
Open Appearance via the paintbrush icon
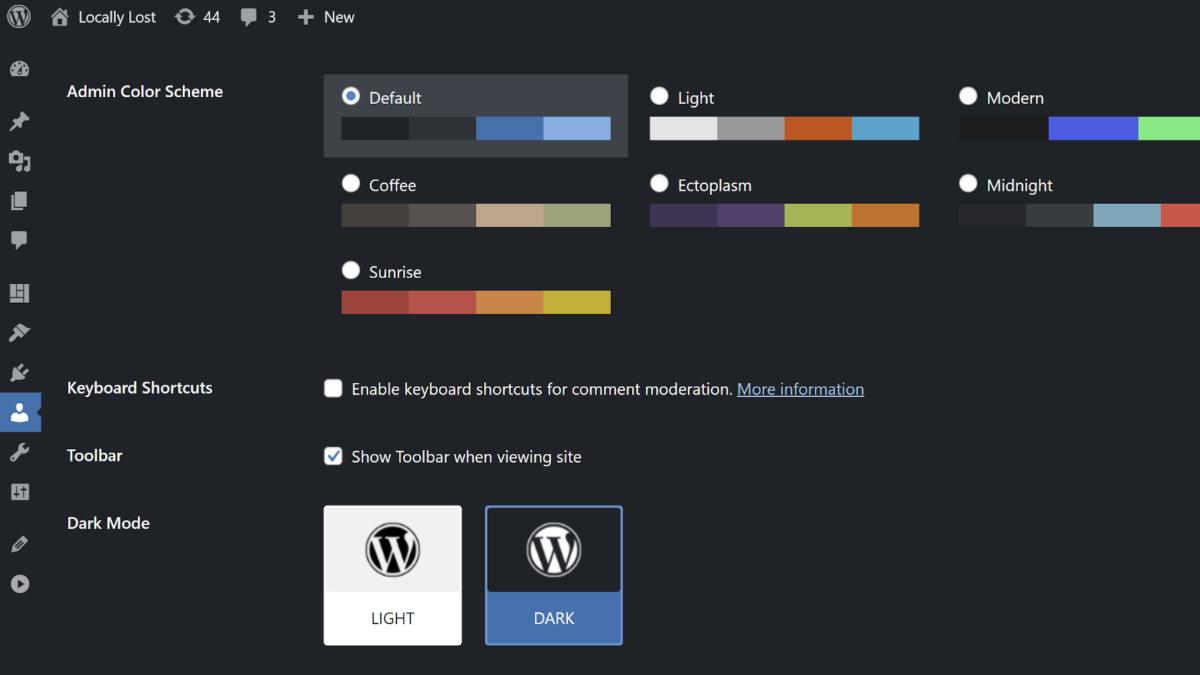pos(19,333)
